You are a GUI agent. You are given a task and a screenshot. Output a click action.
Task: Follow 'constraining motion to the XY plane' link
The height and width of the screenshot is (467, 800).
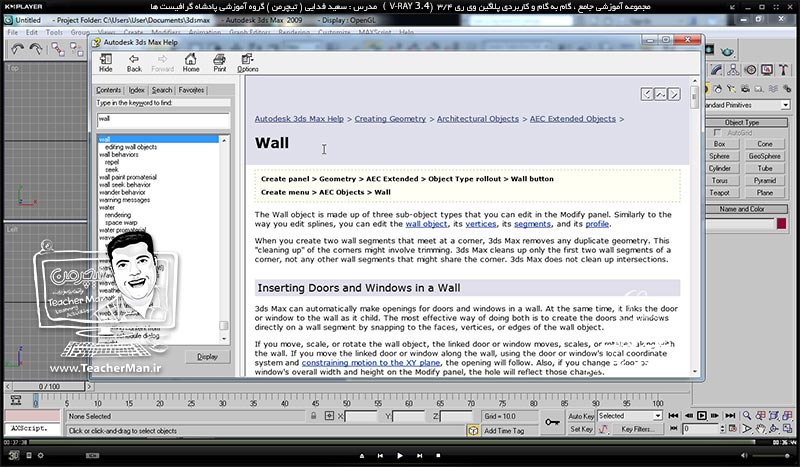[x=371, y=363]
